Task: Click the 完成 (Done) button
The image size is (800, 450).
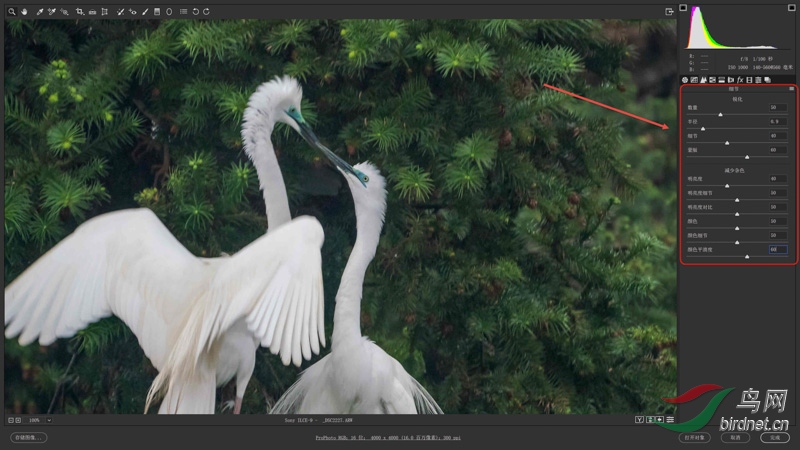Action: [x=774, y=437]
